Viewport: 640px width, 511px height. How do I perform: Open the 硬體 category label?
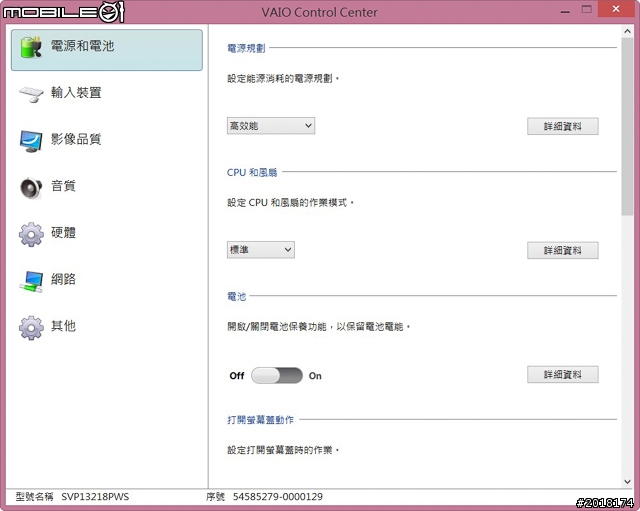click(63, 232)
